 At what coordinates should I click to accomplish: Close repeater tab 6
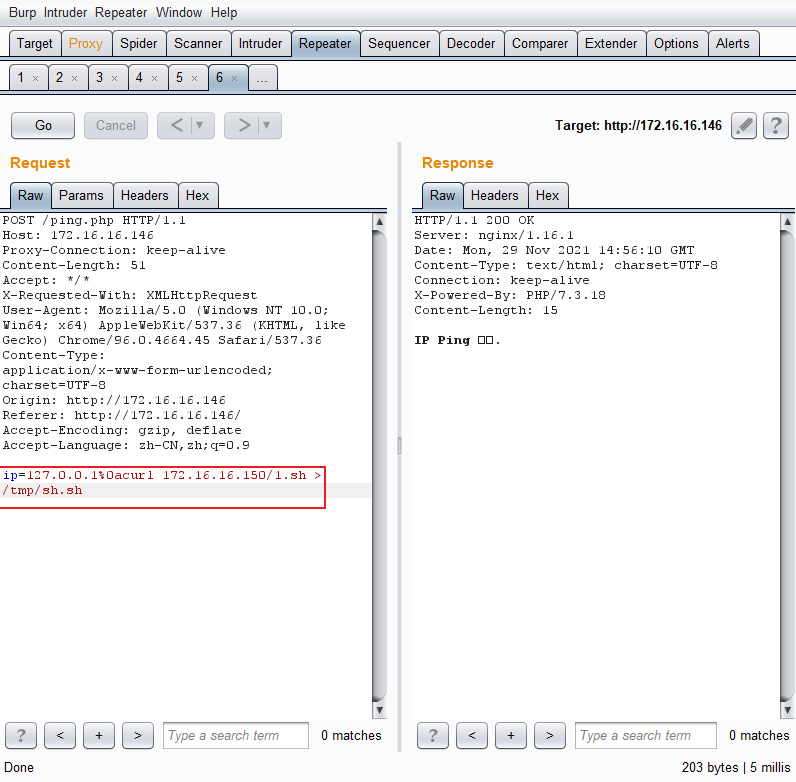[235, 79]
